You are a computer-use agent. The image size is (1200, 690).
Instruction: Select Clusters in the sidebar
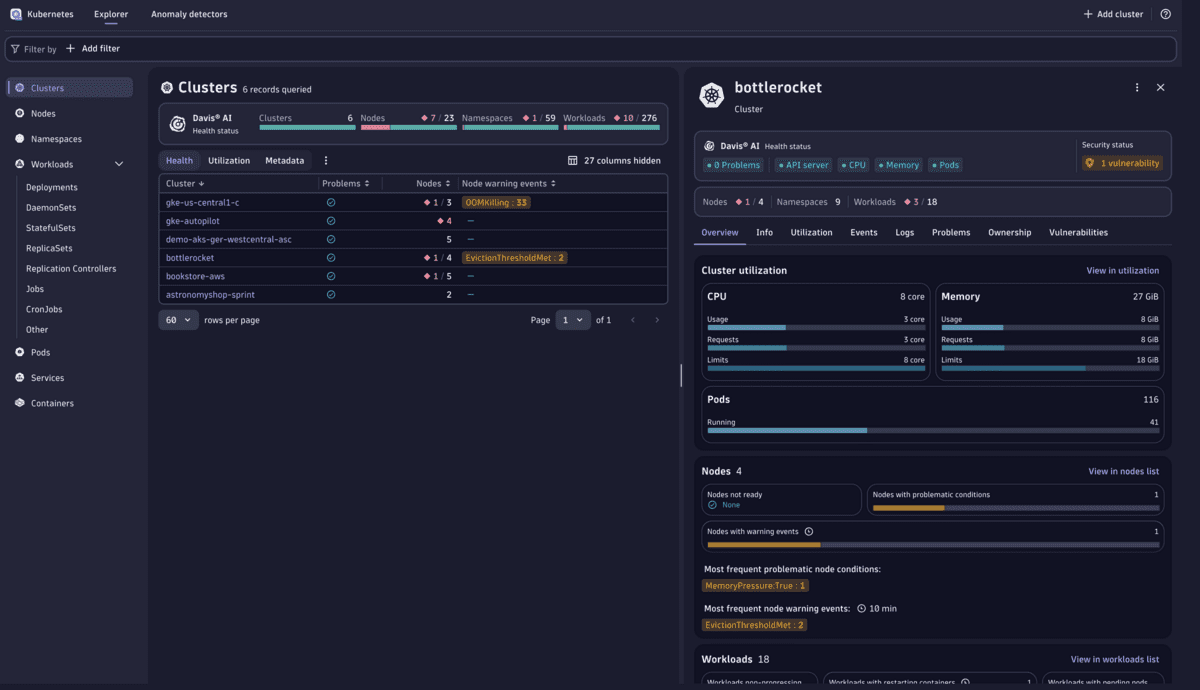click(70, 88)
